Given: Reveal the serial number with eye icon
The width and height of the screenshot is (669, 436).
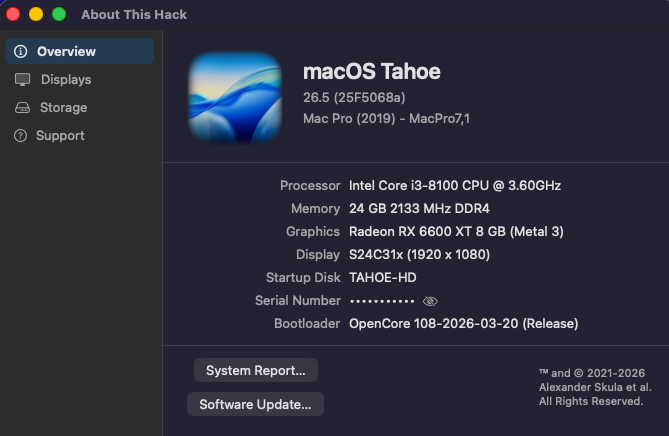Looking at the screenshot, I should (431, 301).
